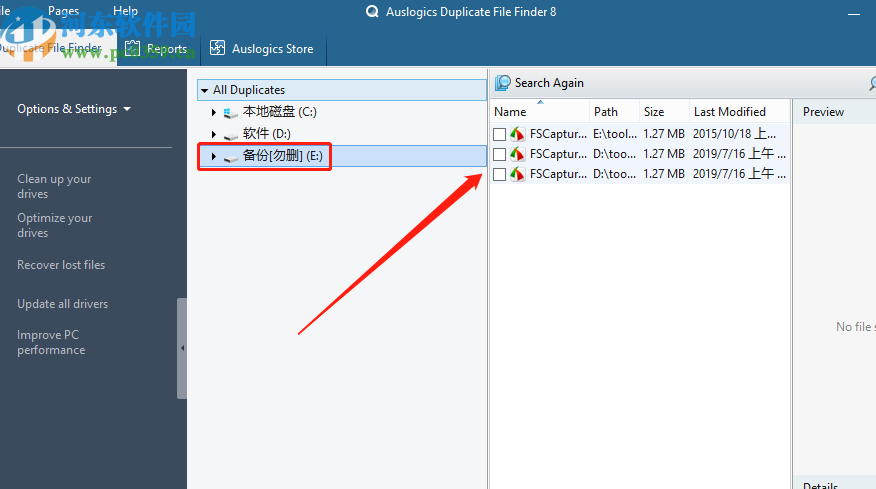Select 备份[勿删] (E:) drive in tree
Image resolution: width=876 pixels, height=489 pixels.
(x=283, y=156)
